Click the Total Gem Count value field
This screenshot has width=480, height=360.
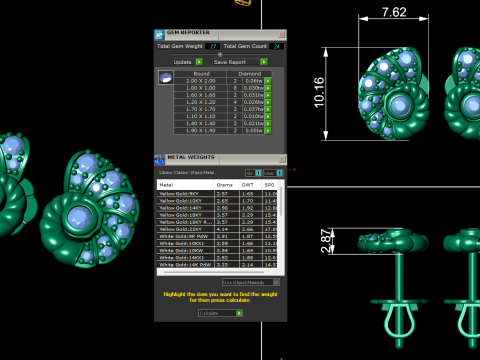276,46
